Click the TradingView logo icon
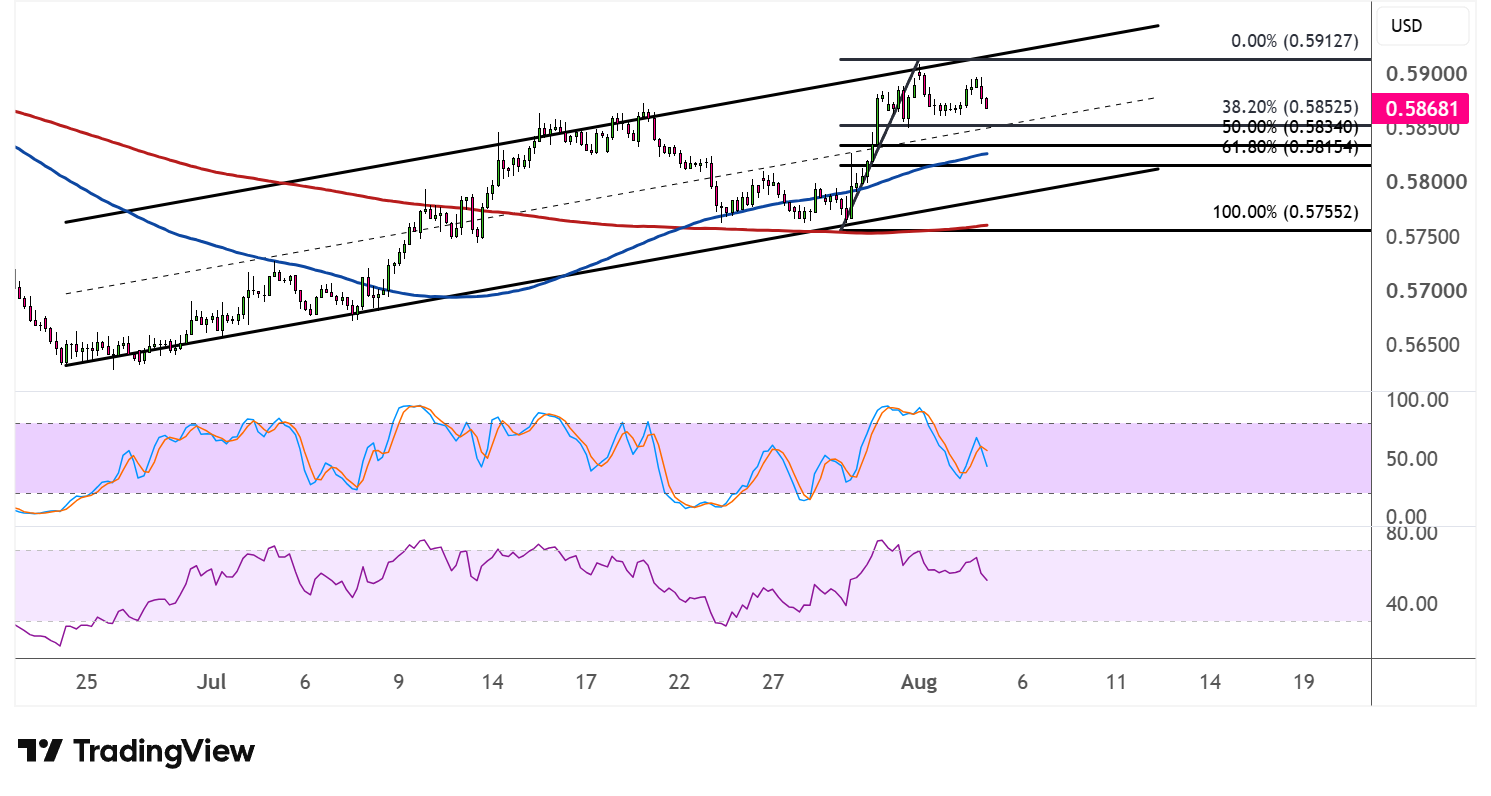Image resolution: width=1491 pixels, height=796 pixels. tap(41, 751)
